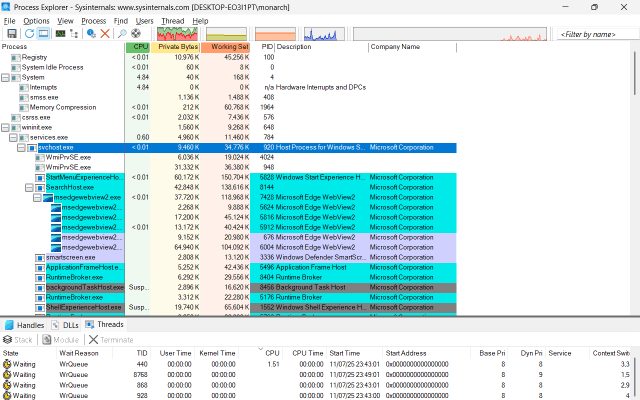Click the orange X Kill Process icon
Image resolution: width=640 pixels, height=400 pixels.
click(x=105, y=33)
